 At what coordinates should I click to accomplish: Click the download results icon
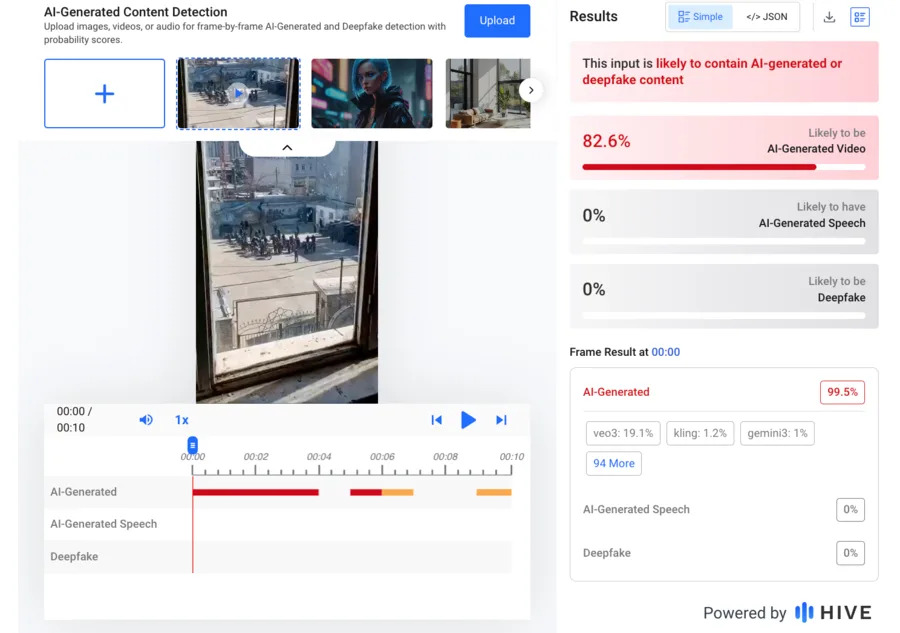[828, 17]
